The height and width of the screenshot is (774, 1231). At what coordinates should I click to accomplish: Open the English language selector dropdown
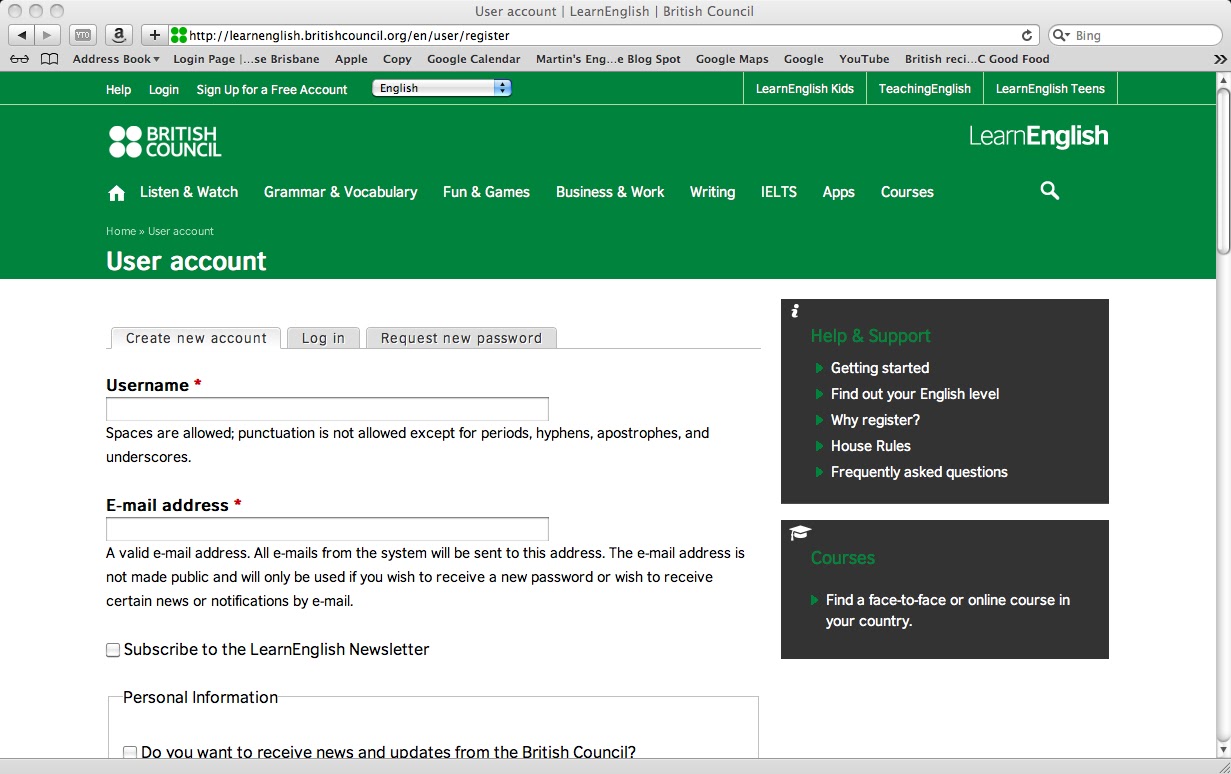coord(440,87)
